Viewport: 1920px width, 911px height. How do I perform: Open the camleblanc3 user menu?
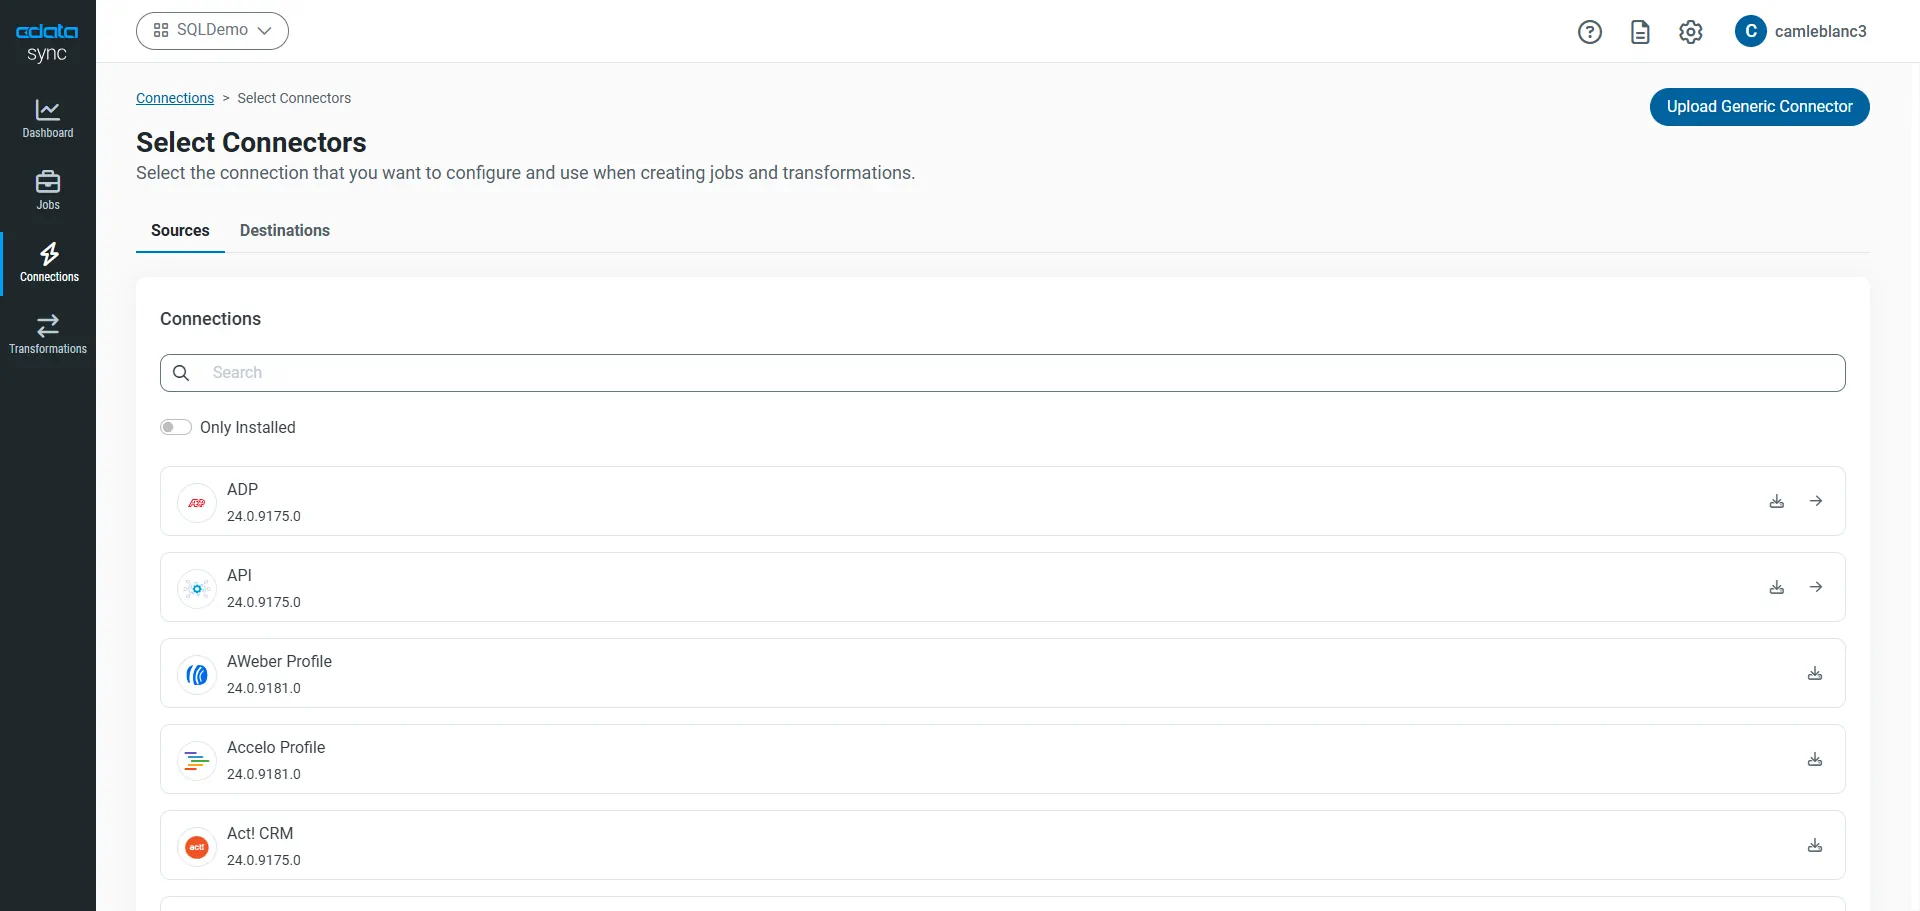1802,32
